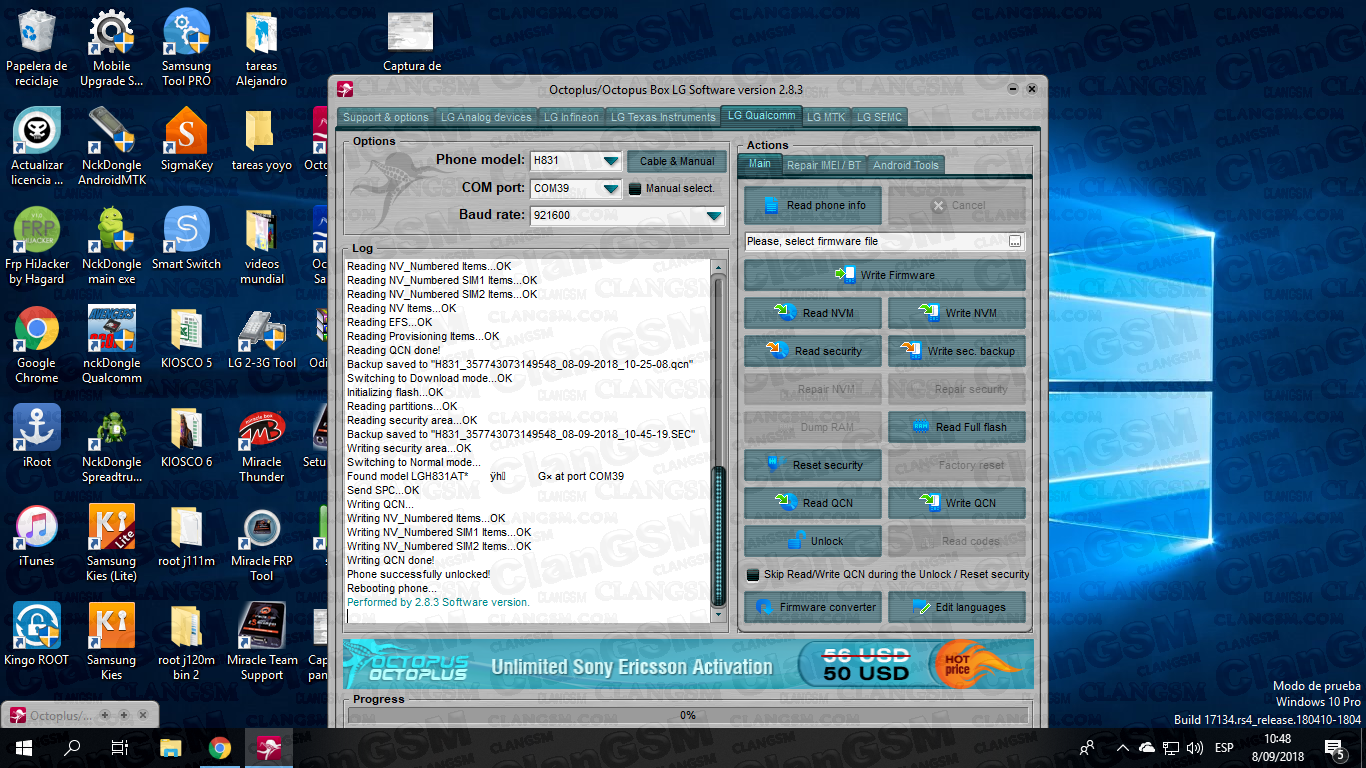Launch iTunes desktop shortcut
Viewport: 1366px width, 768px height.
tap(37, 536)
